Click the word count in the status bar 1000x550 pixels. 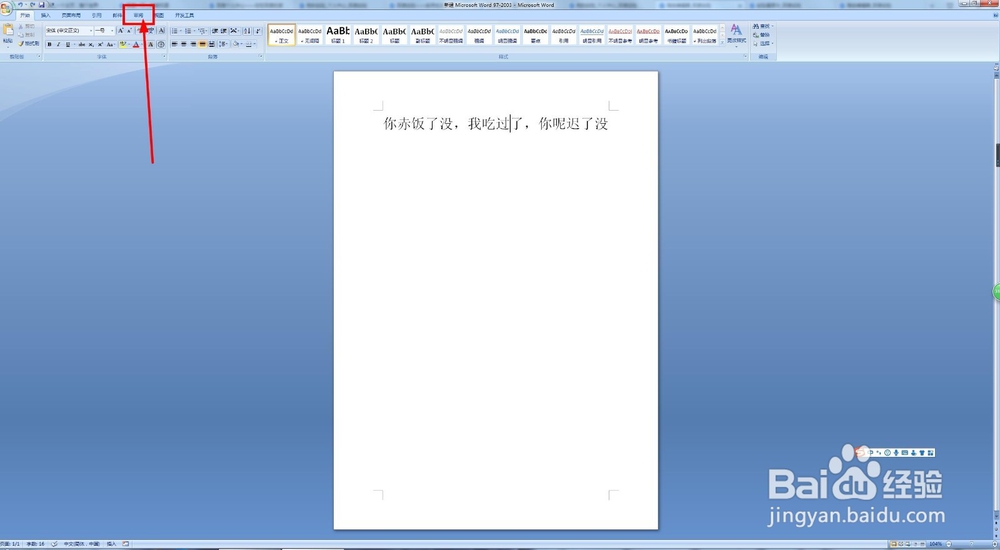click(35, 544)
